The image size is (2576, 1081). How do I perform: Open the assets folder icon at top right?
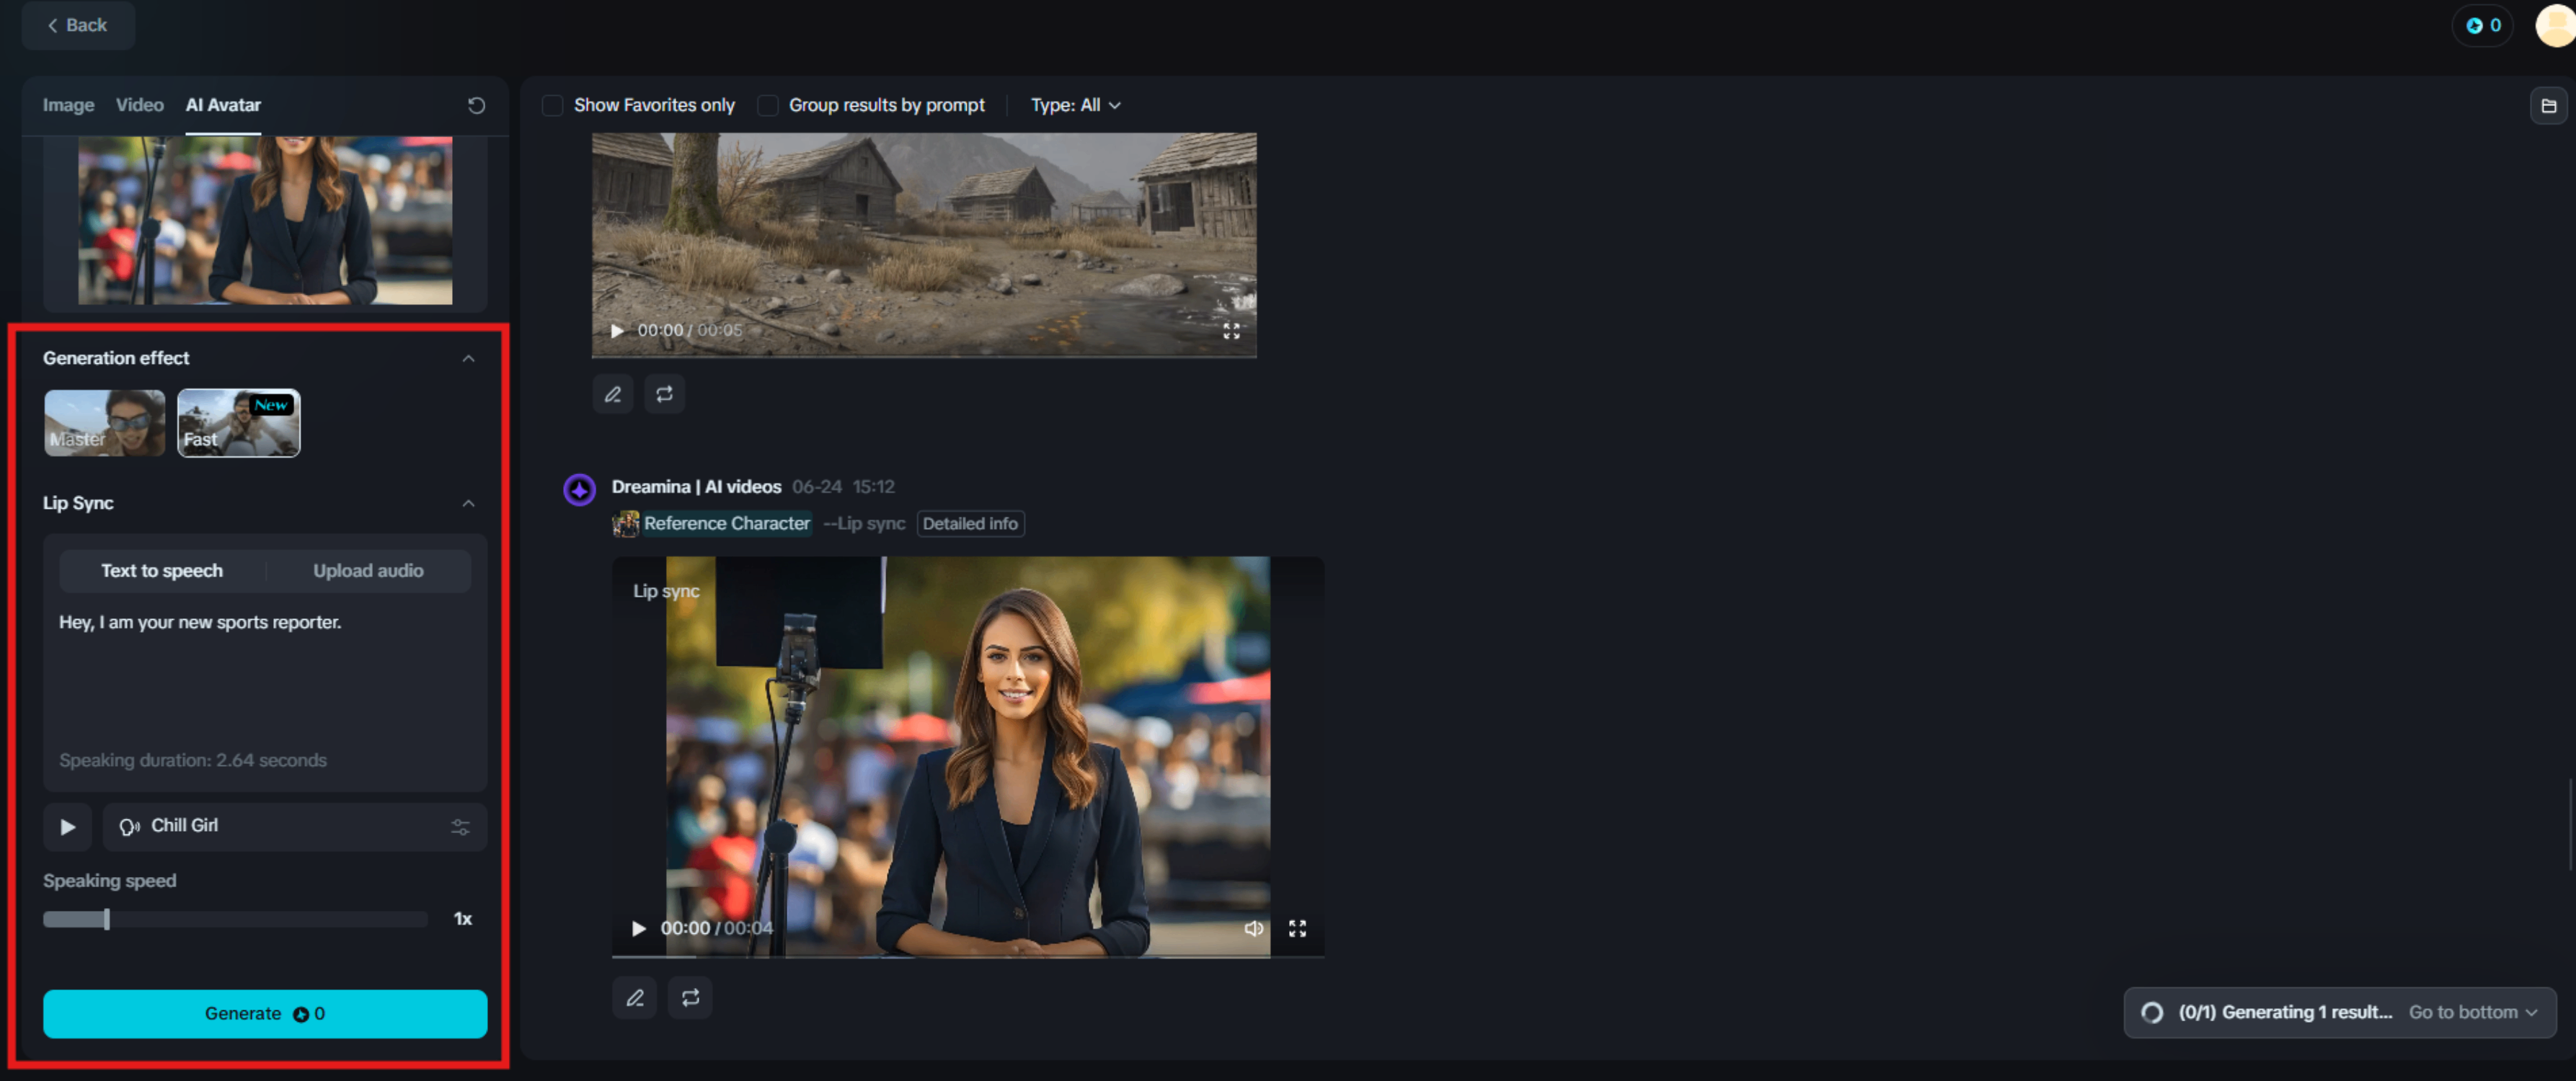tap(2548, 105)
